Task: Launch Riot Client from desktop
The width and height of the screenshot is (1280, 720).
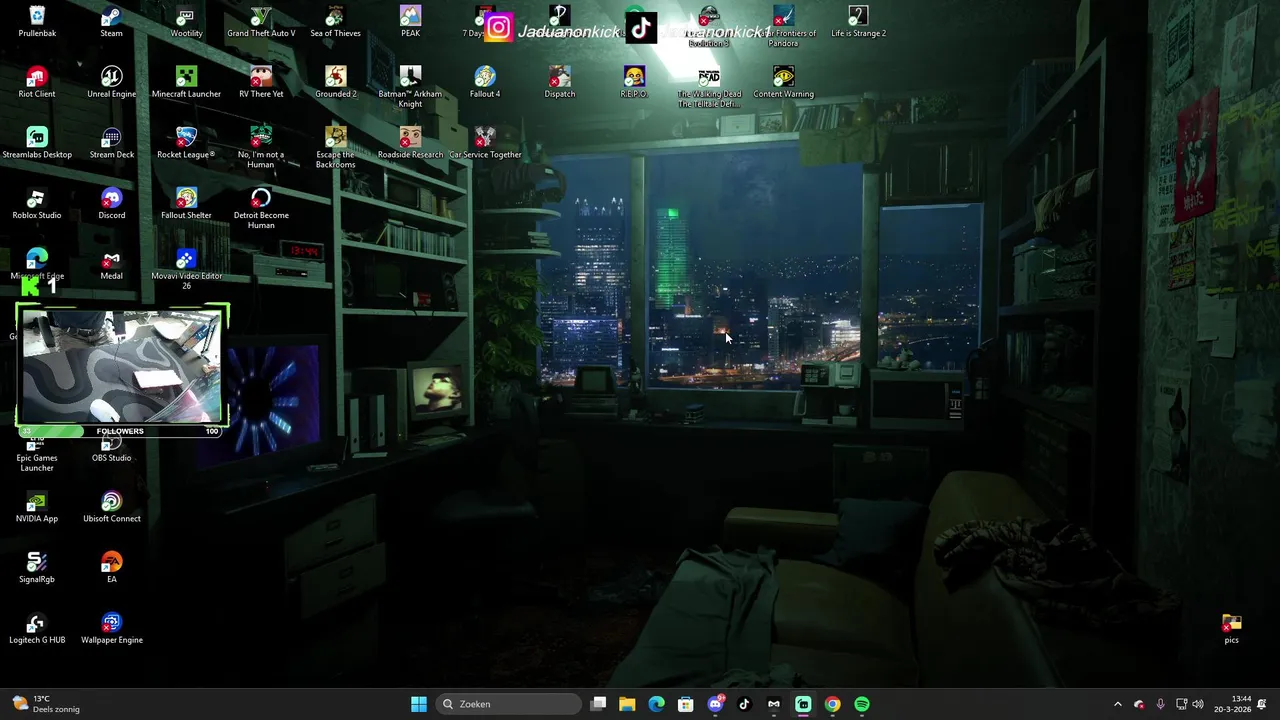Action: (37, 83)
